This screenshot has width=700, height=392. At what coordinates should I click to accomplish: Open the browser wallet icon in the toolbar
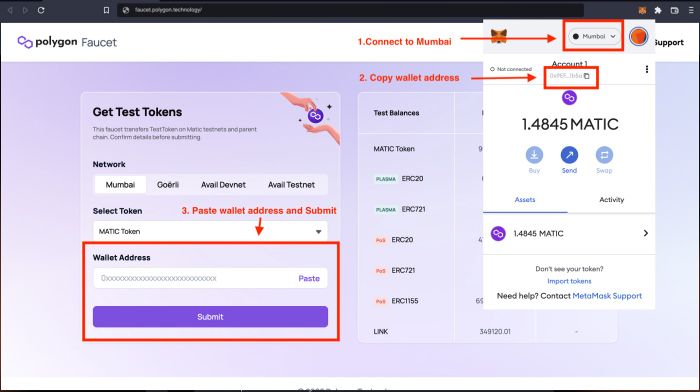[x=675, y=10]
